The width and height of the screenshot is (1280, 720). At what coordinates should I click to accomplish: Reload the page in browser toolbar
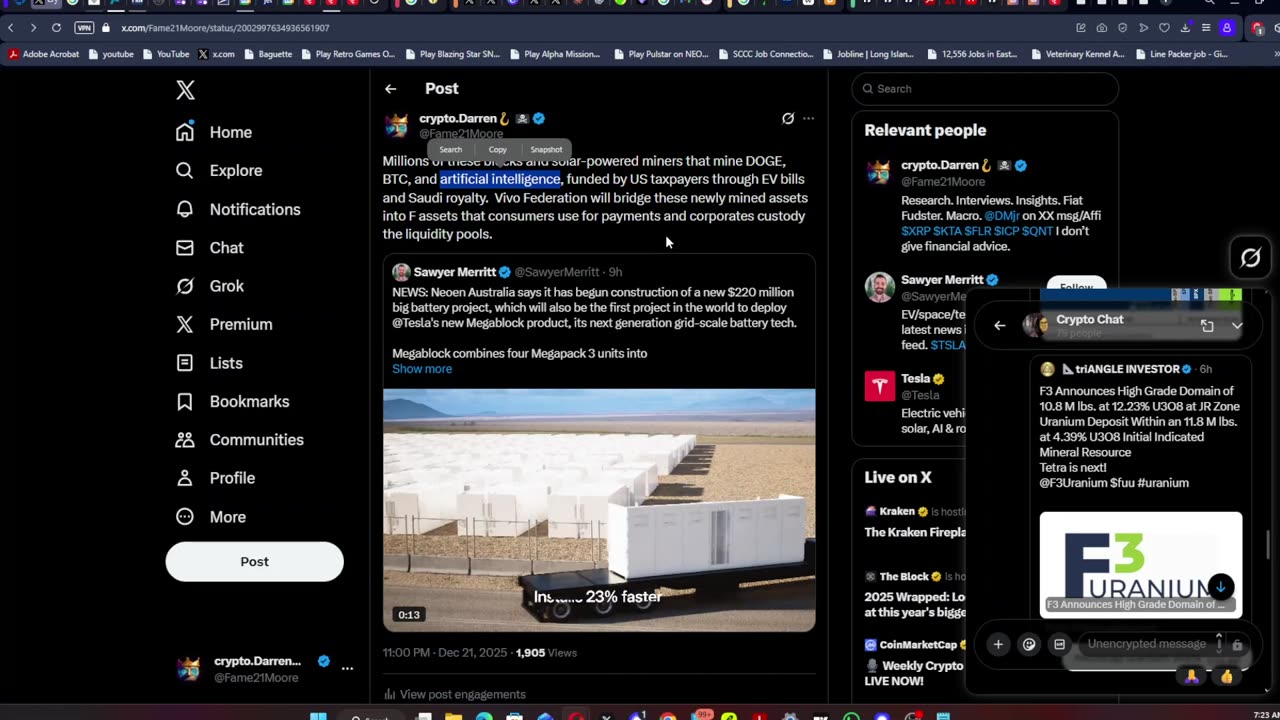point(56,28)
